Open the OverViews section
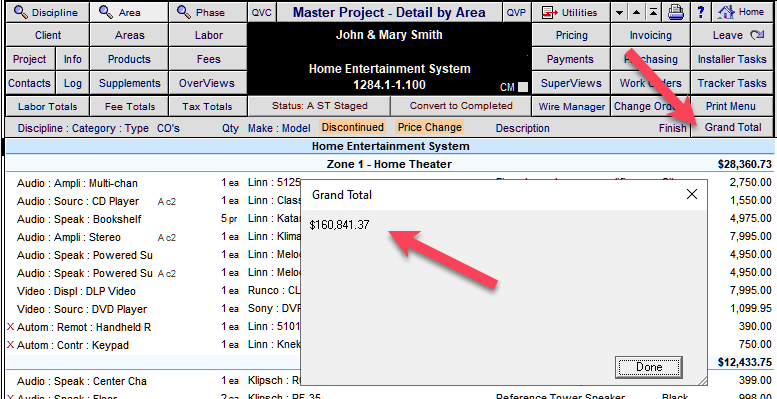This screenshot has height=399, width=777. [208, 83]
